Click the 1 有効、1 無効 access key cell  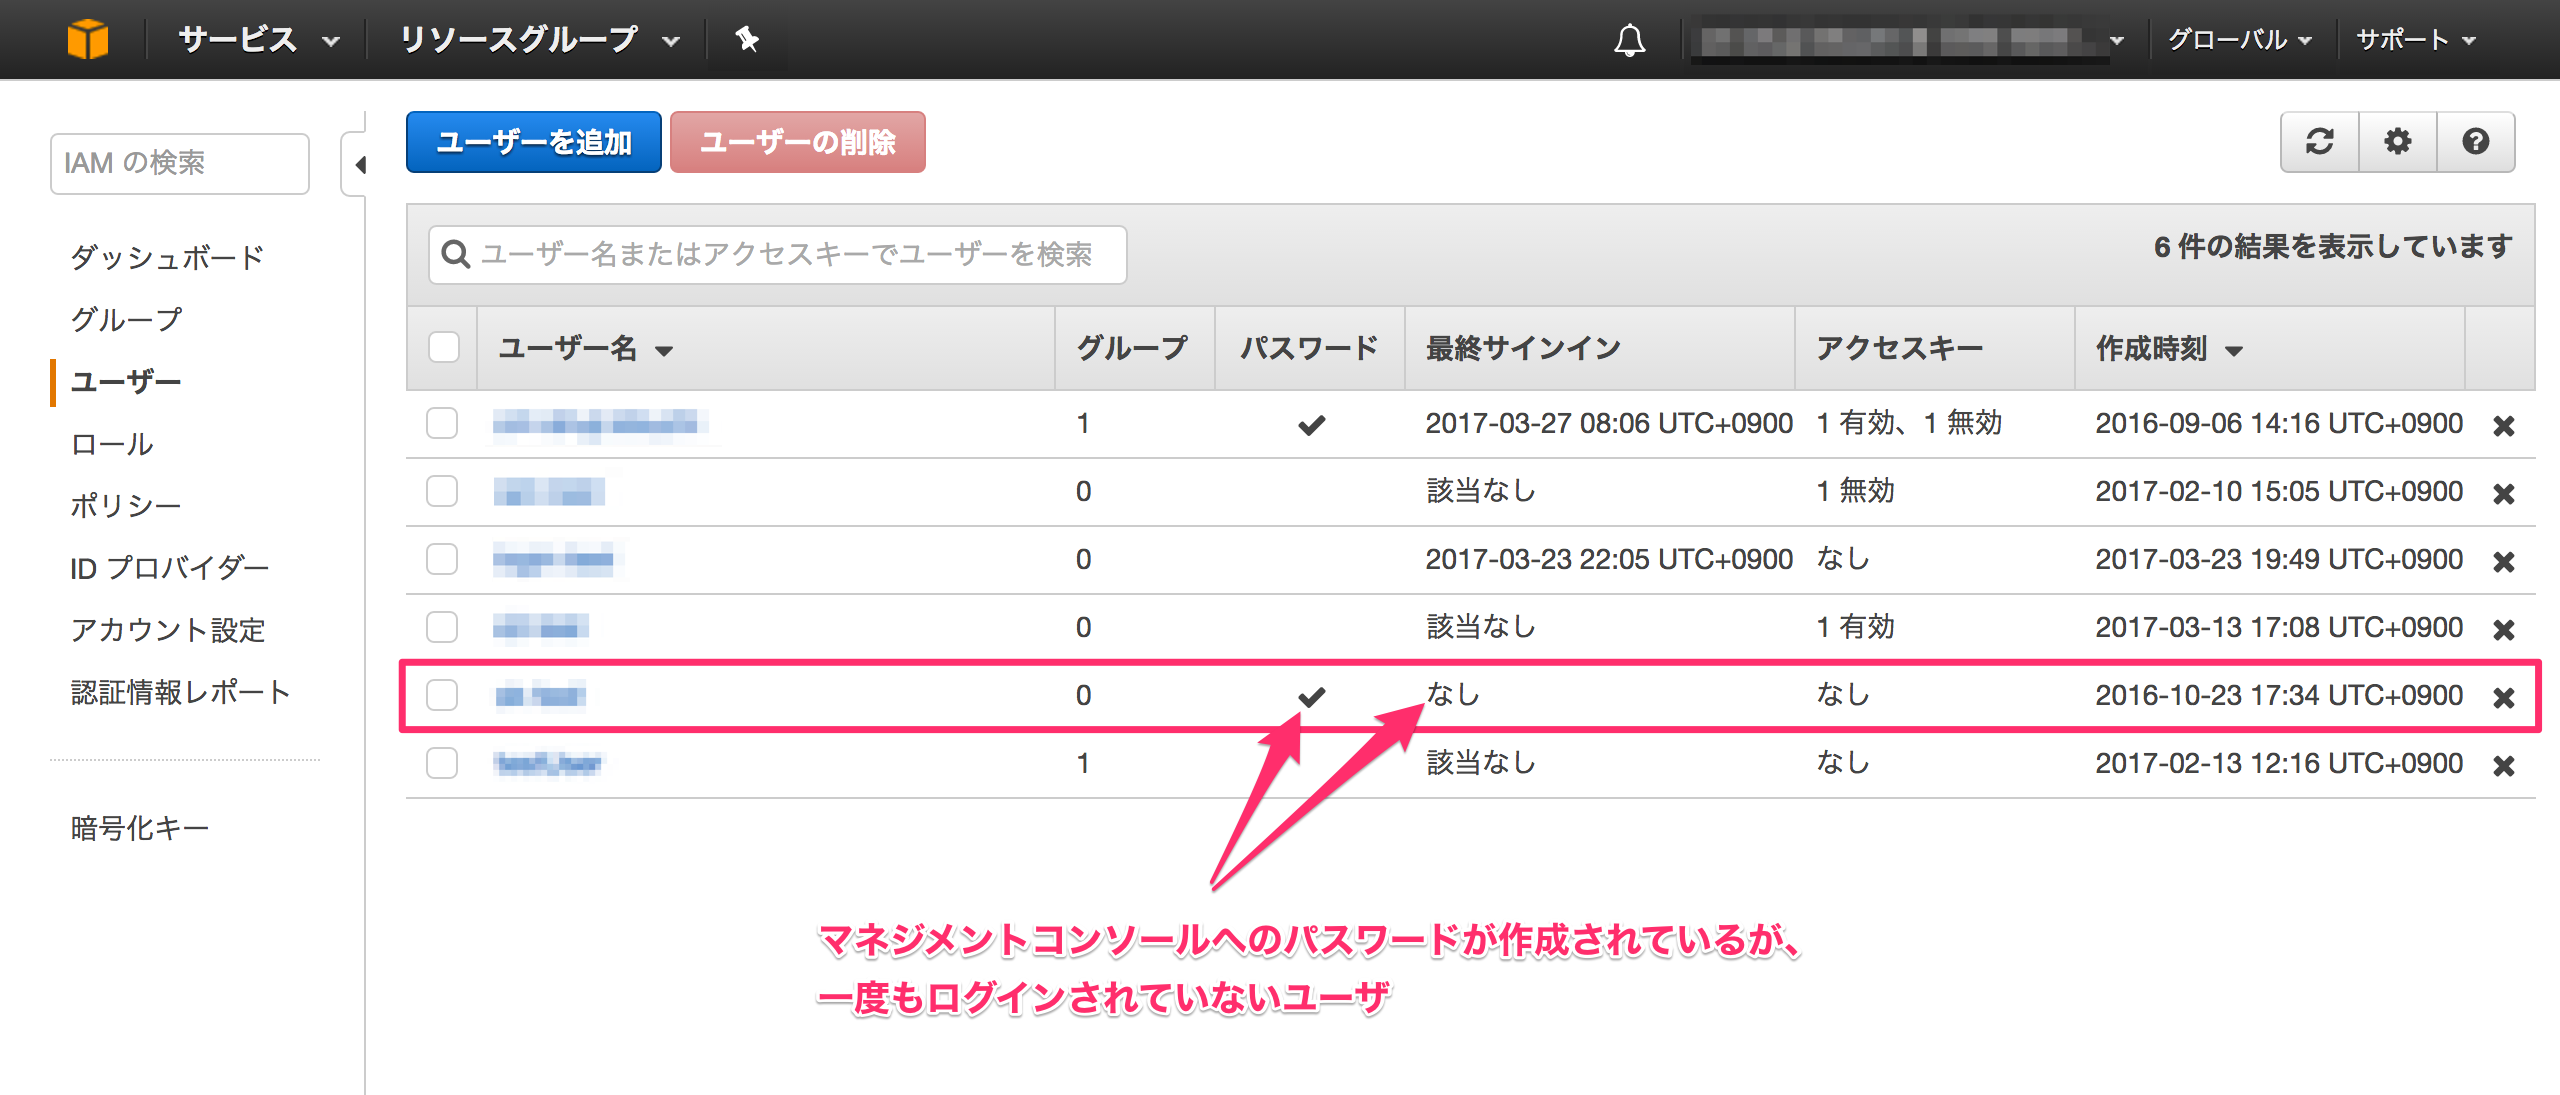click(x=1909, y=423)
